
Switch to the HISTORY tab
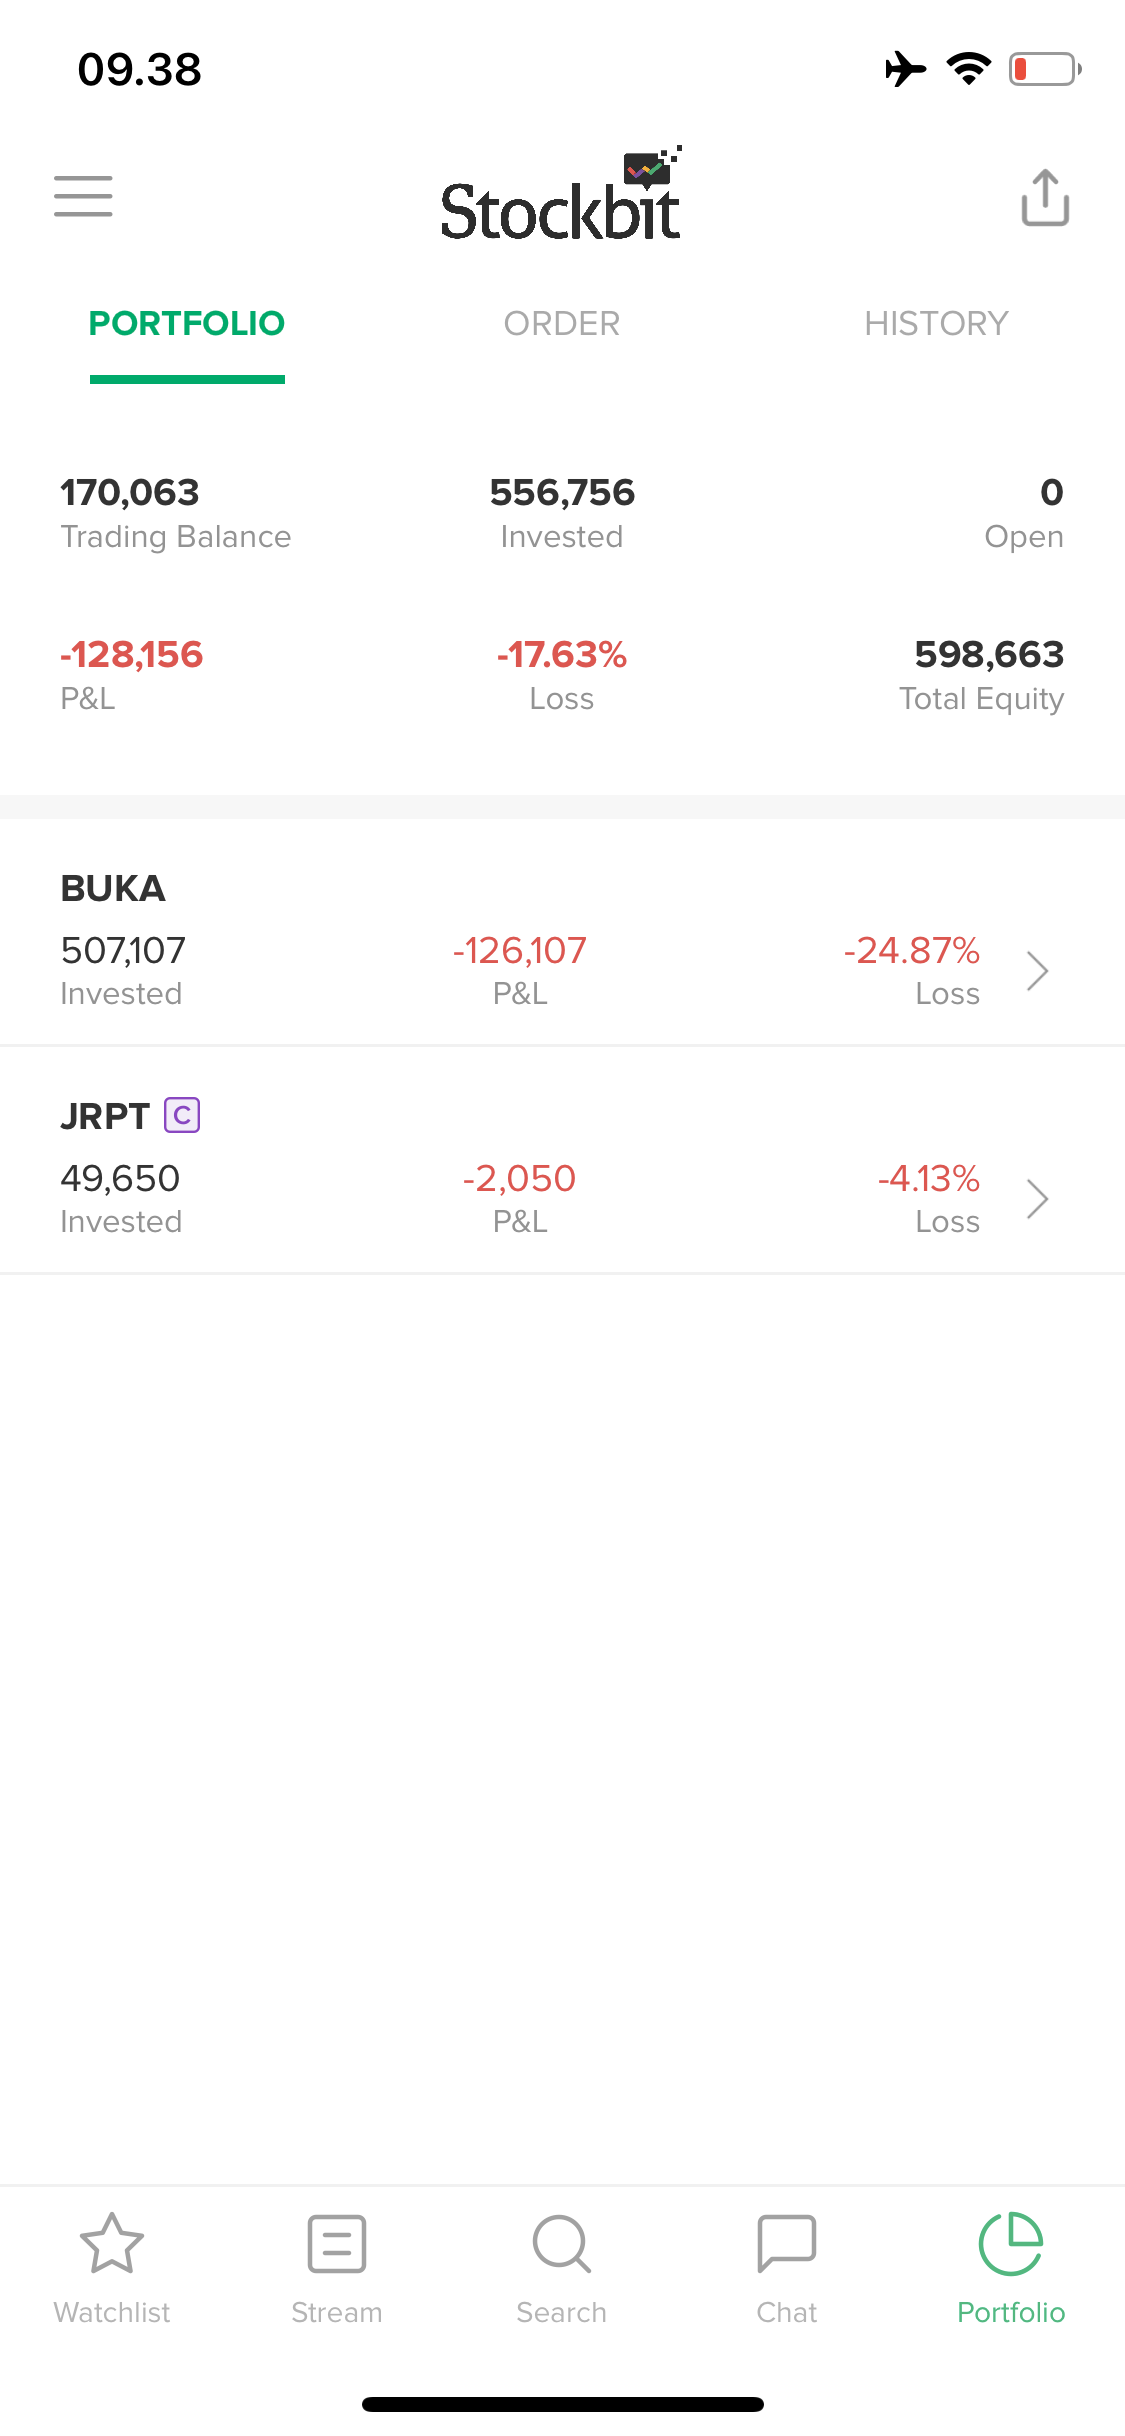pyautogui.click(x=936, y=324)
